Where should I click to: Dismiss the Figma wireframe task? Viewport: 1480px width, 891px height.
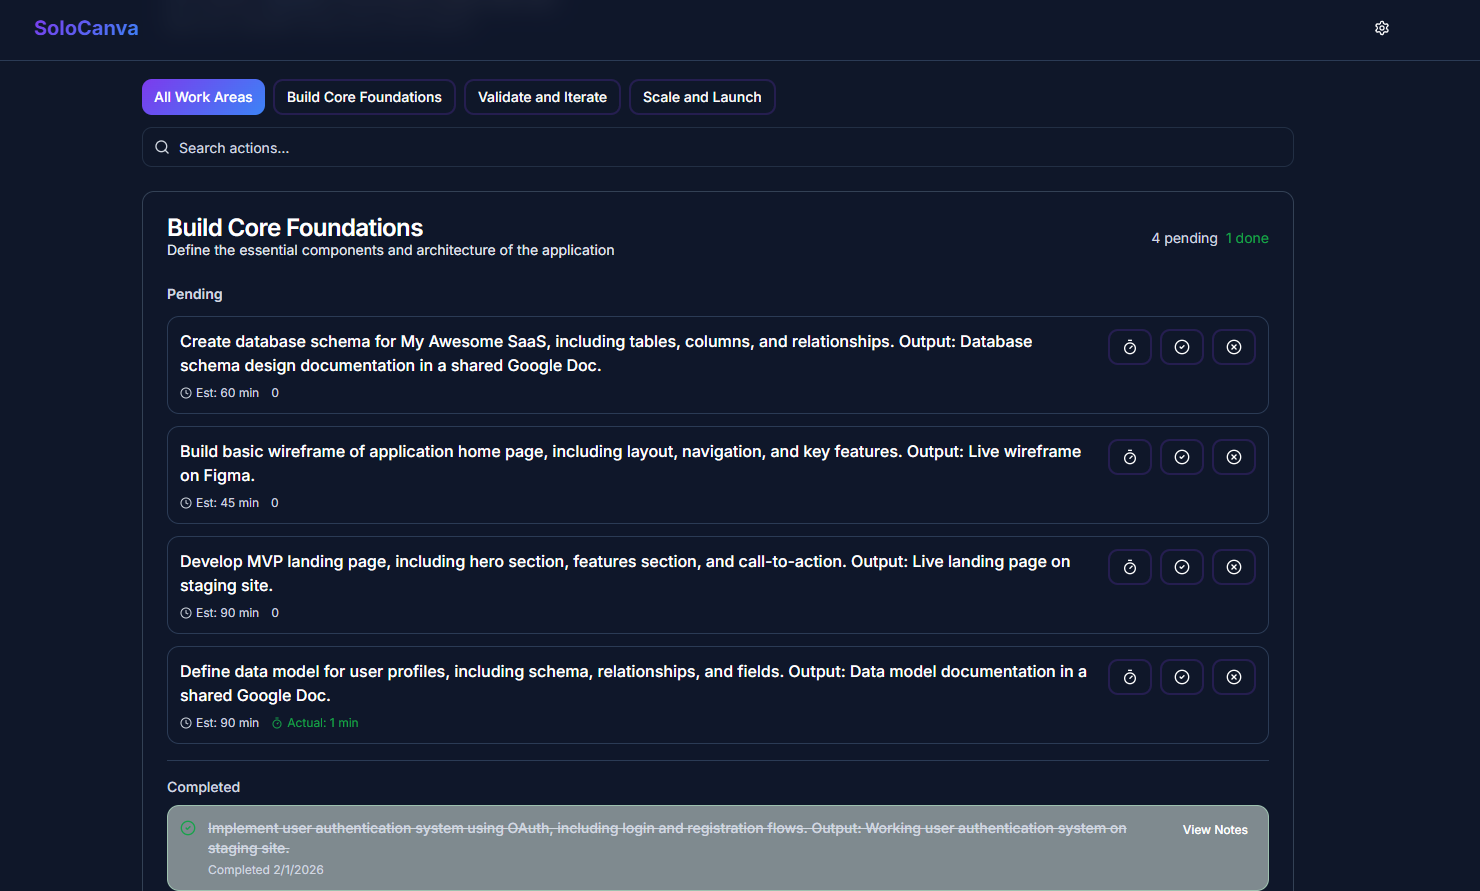tap(1233, 457)
